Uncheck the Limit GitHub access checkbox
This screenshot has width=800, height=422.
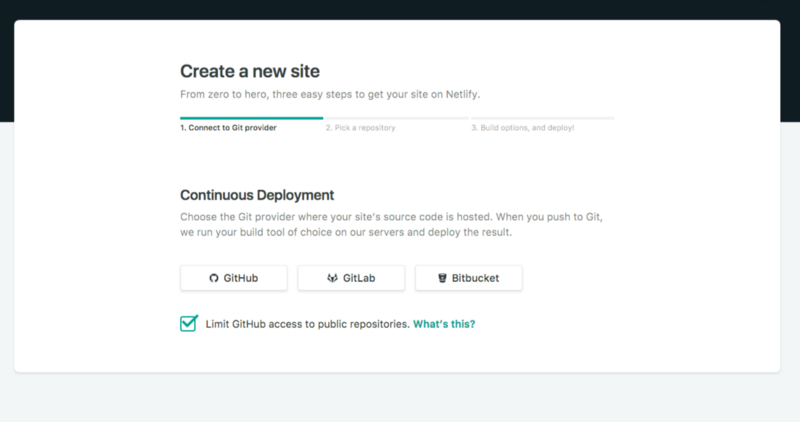[188, 323]
